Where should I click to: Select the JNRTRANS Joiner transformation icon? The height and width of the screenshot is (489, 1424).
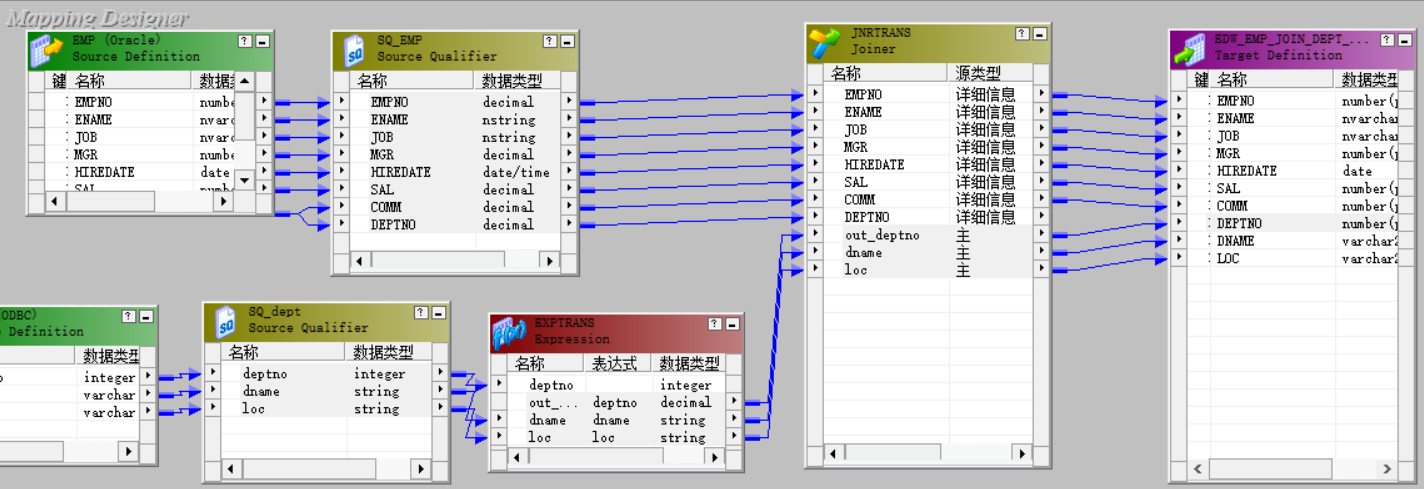click(825, 42)
